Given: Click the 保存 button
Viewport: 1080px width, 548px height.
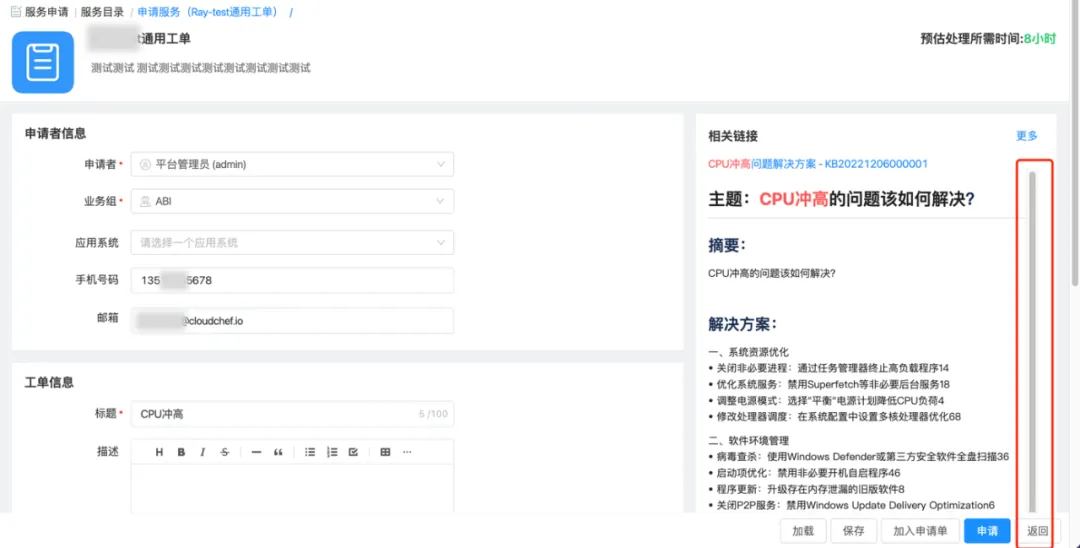Looking at the screenshot, I should click(x=853, y=531).
